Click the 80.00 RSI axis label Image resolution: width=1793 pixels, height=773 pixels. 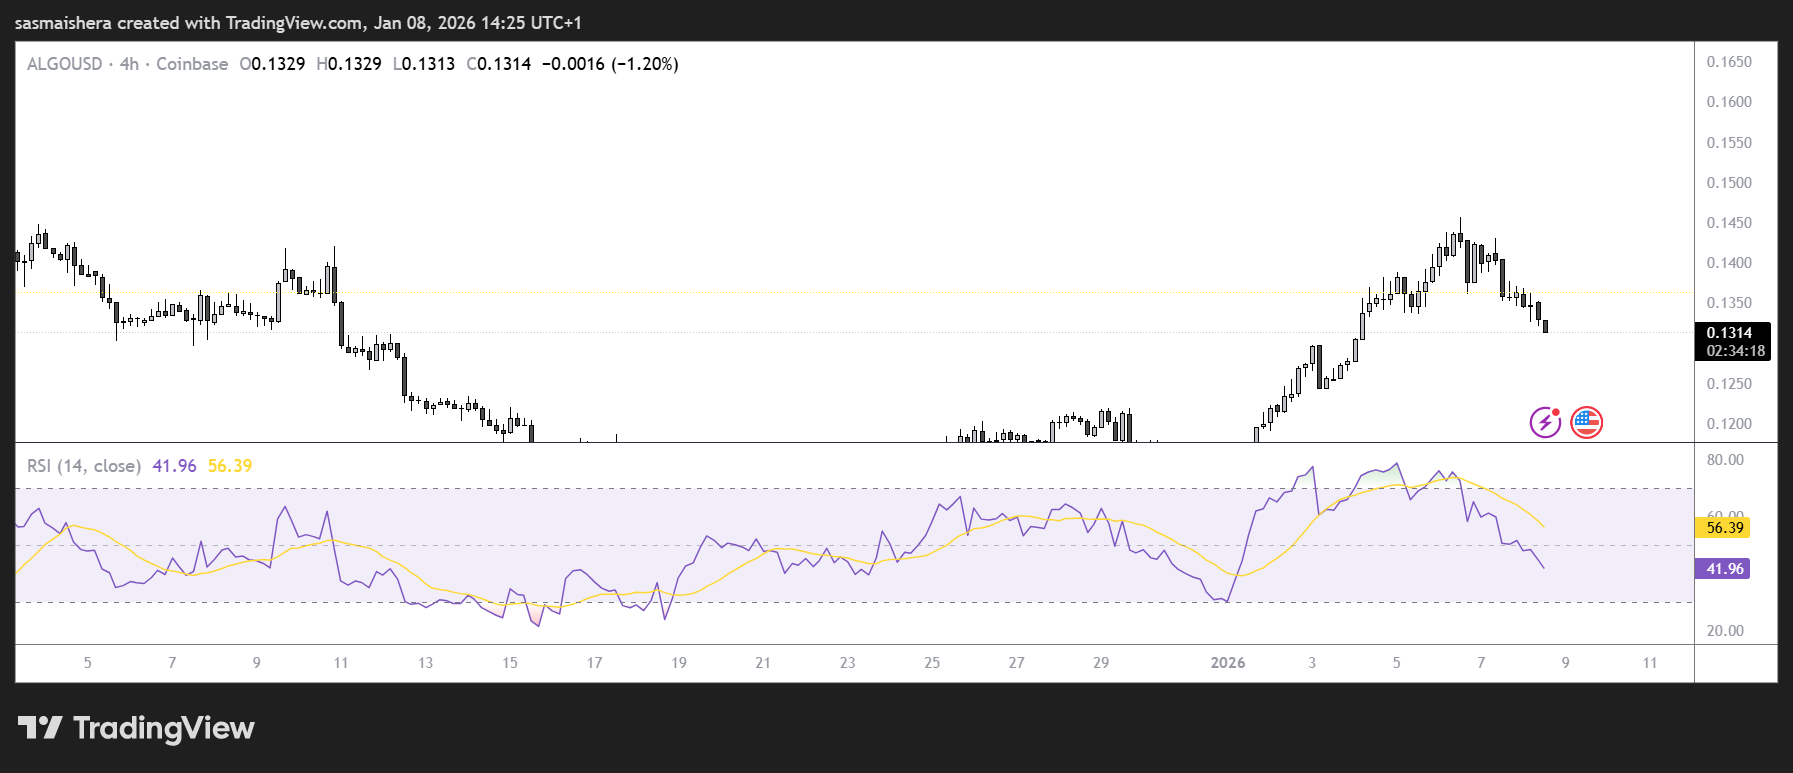(1725, 460)
